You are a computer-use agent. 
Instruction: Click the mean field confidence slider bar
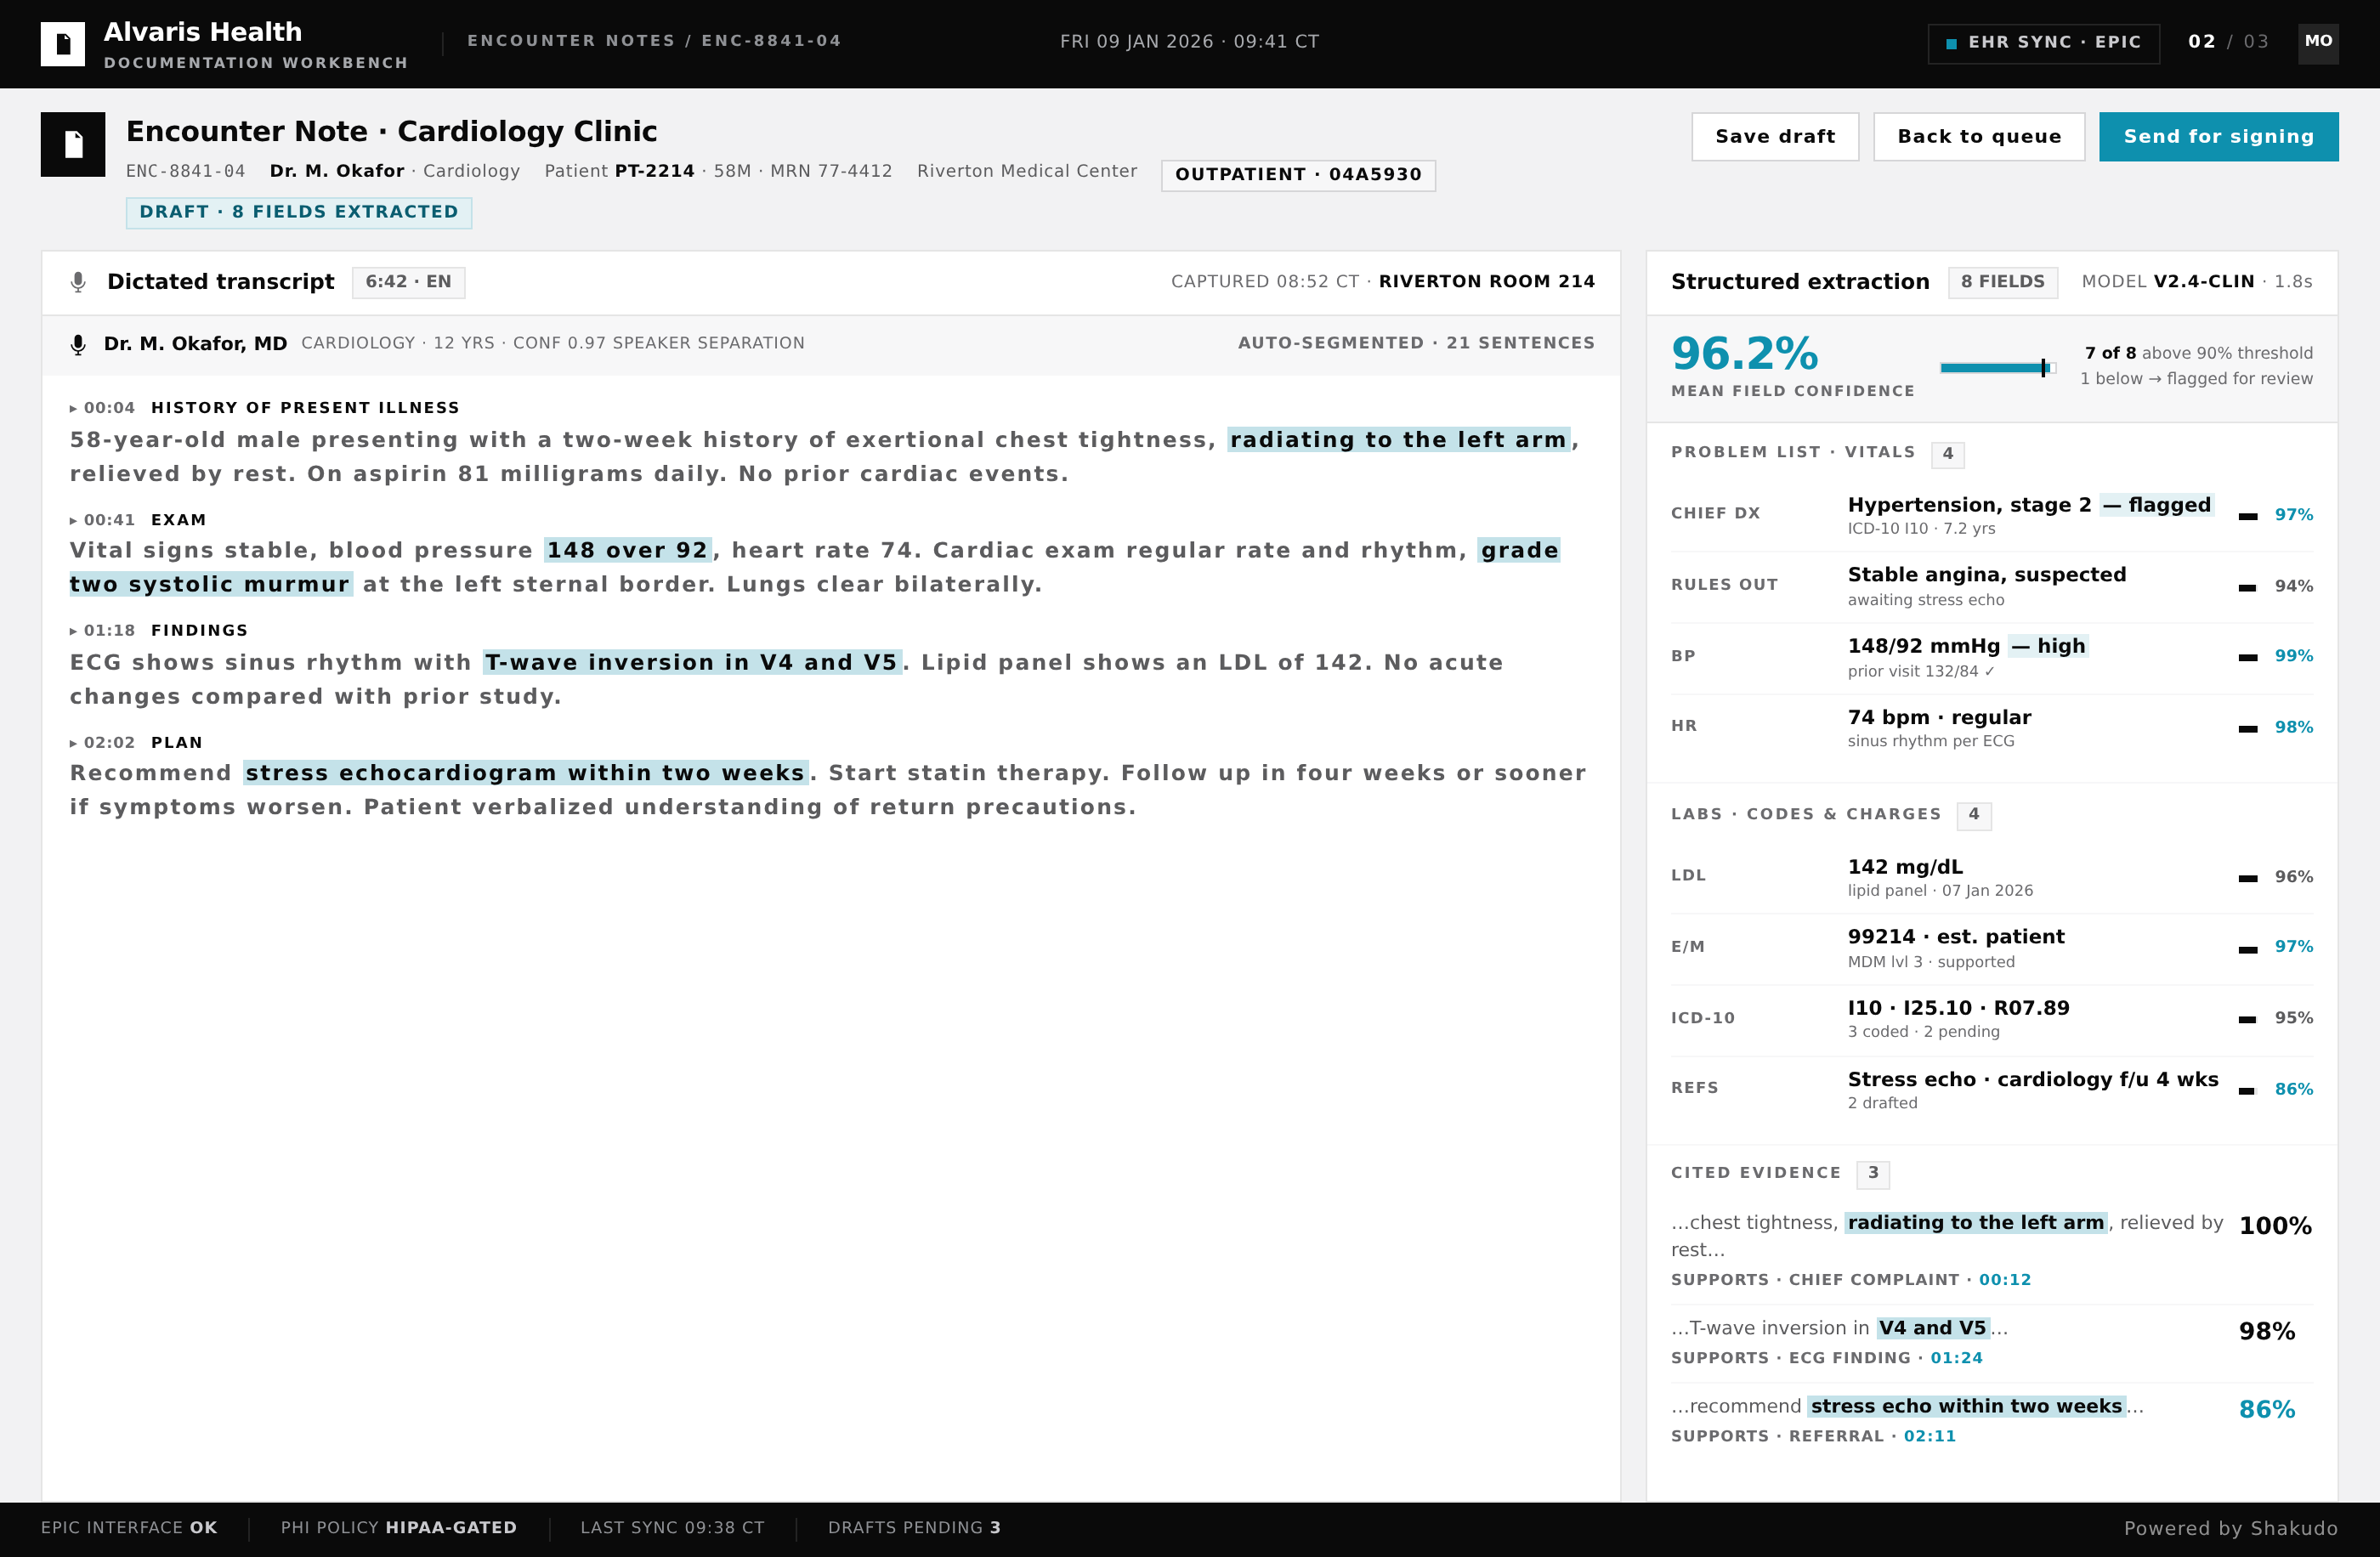[1997, 368]
